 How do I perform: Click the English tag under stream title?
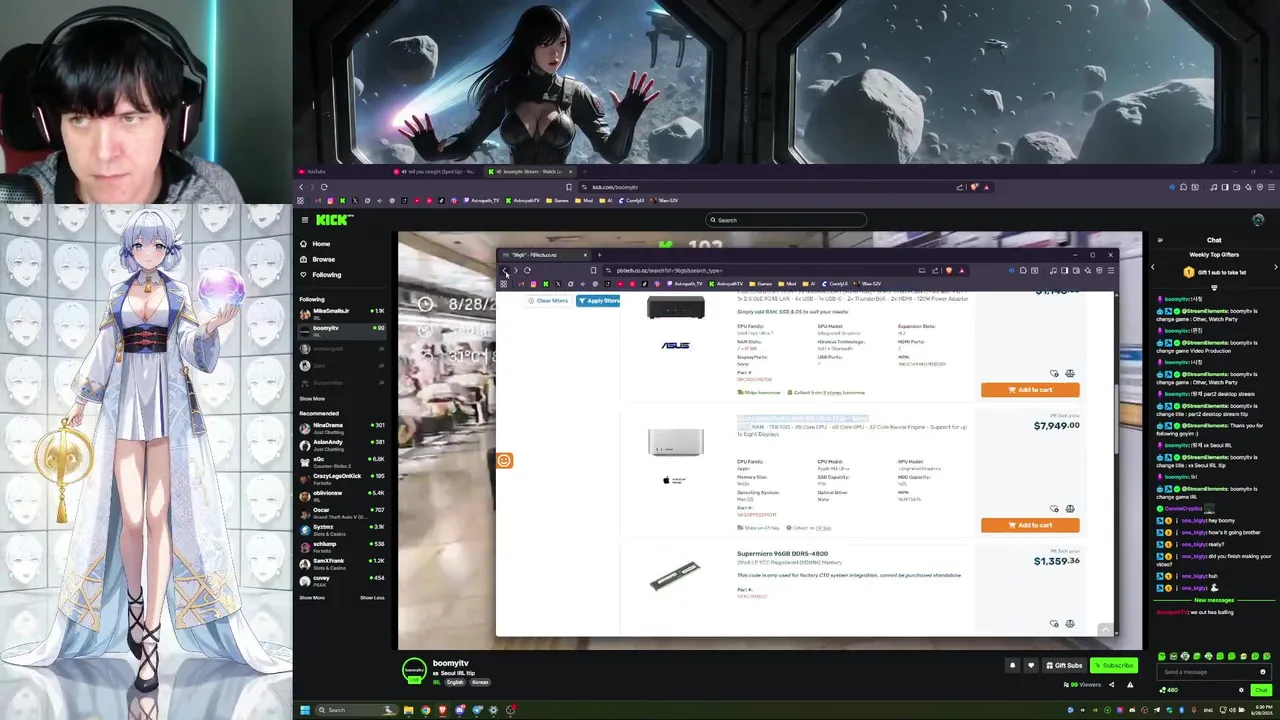coord(456,682)
